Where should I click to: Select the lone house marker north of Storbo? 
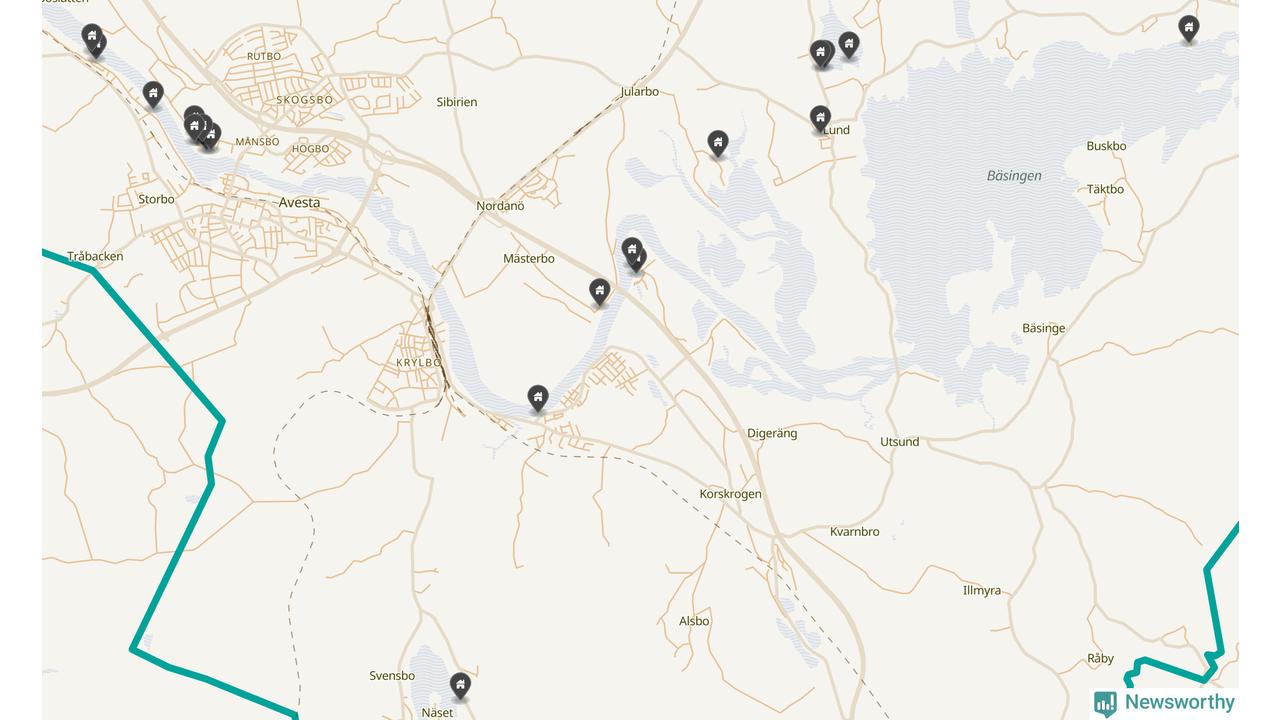[153, 94]
